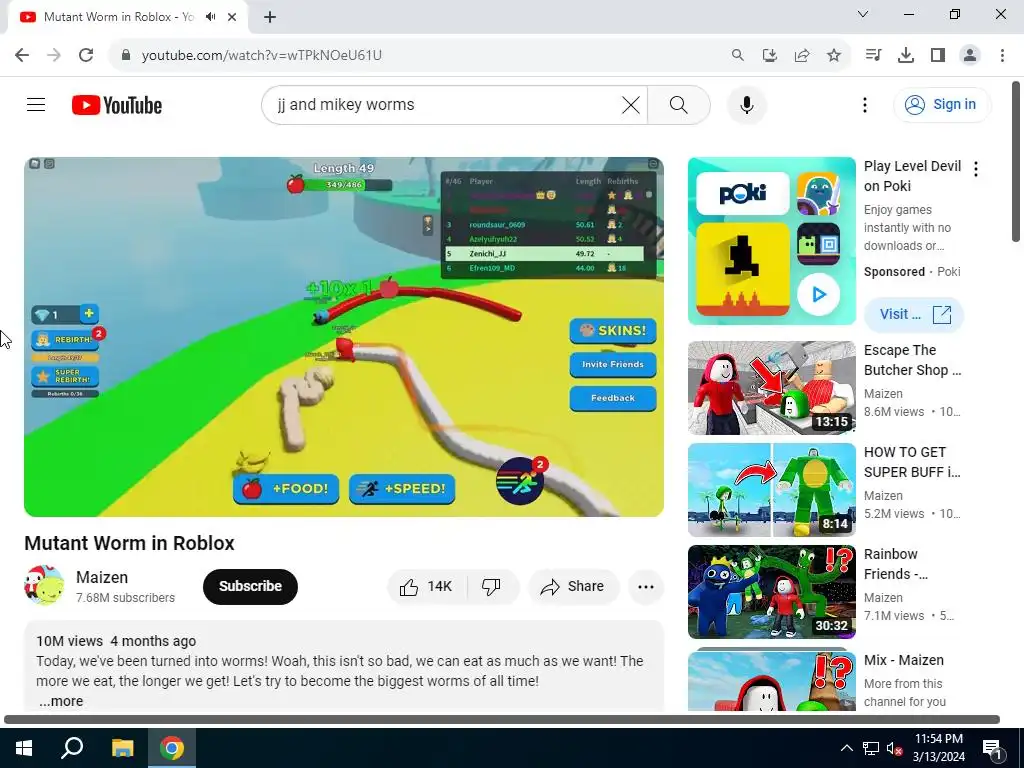Dislike the video
The image size is (1024, 768).
[492, 586]
